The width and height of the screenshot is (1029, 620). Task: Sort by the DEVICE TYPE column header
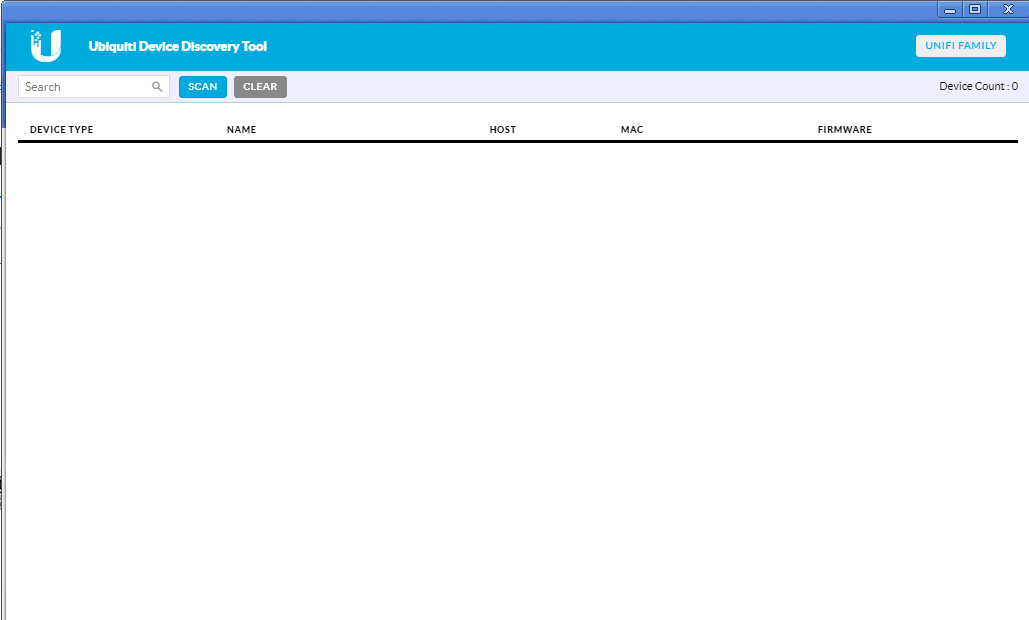[x=61, y=130]
